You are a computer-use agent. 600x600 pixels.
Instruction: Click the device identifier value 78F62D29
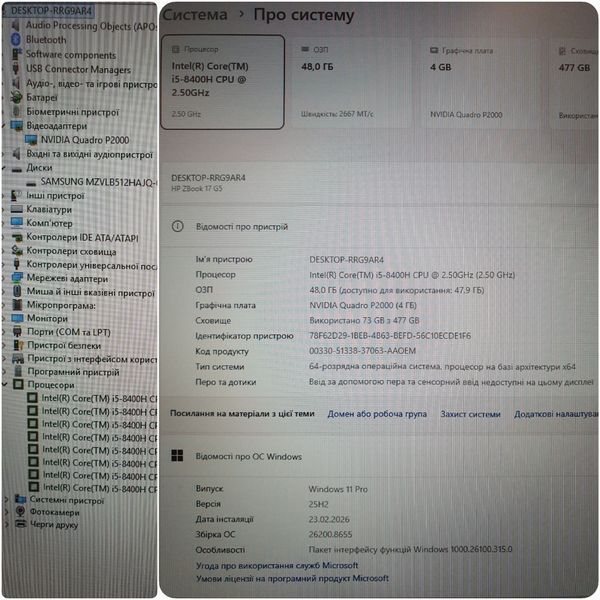pyautogui.click(x=390, y=336)
